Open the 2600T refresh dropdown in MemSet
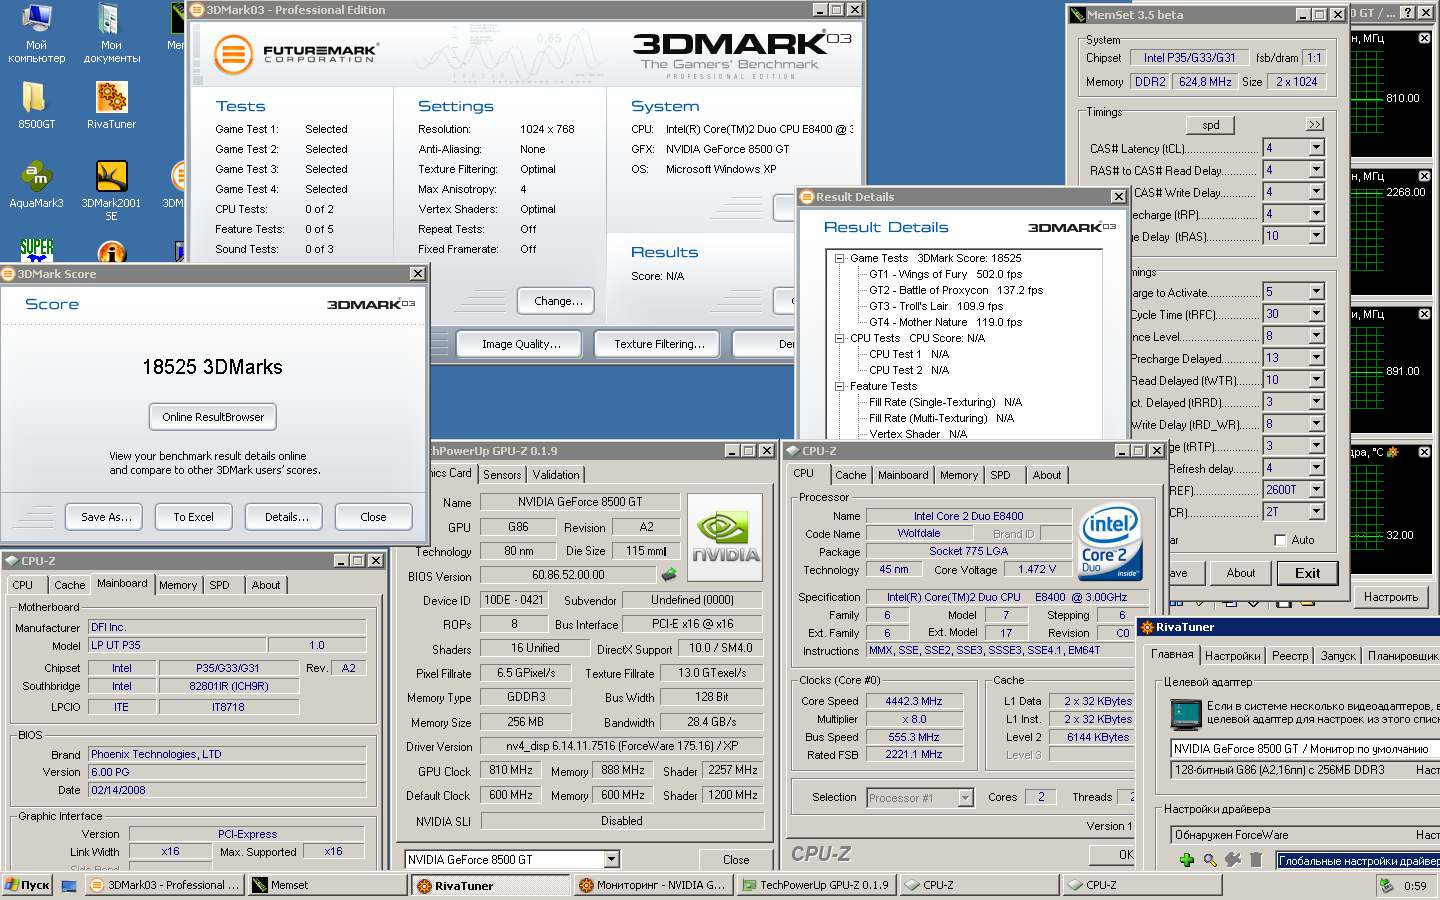Viewport: 1440px width, 900px height. [1316, 490]
